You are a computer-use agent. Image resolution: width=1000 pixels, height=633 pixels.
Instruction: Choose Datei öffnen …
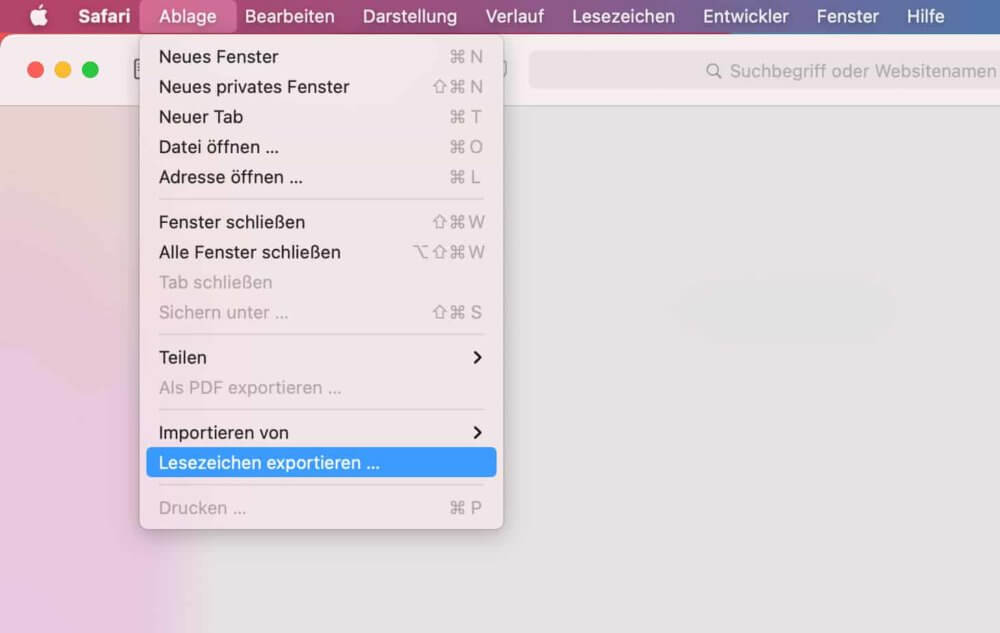321,147
